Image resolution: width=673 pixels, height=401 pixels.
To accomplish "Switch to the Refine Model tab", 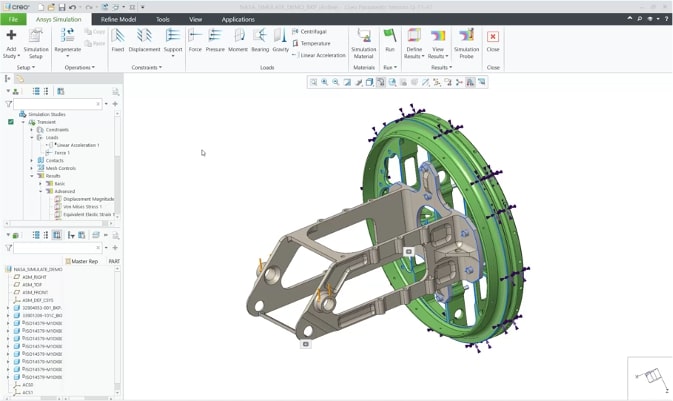I will click(121, 19).
